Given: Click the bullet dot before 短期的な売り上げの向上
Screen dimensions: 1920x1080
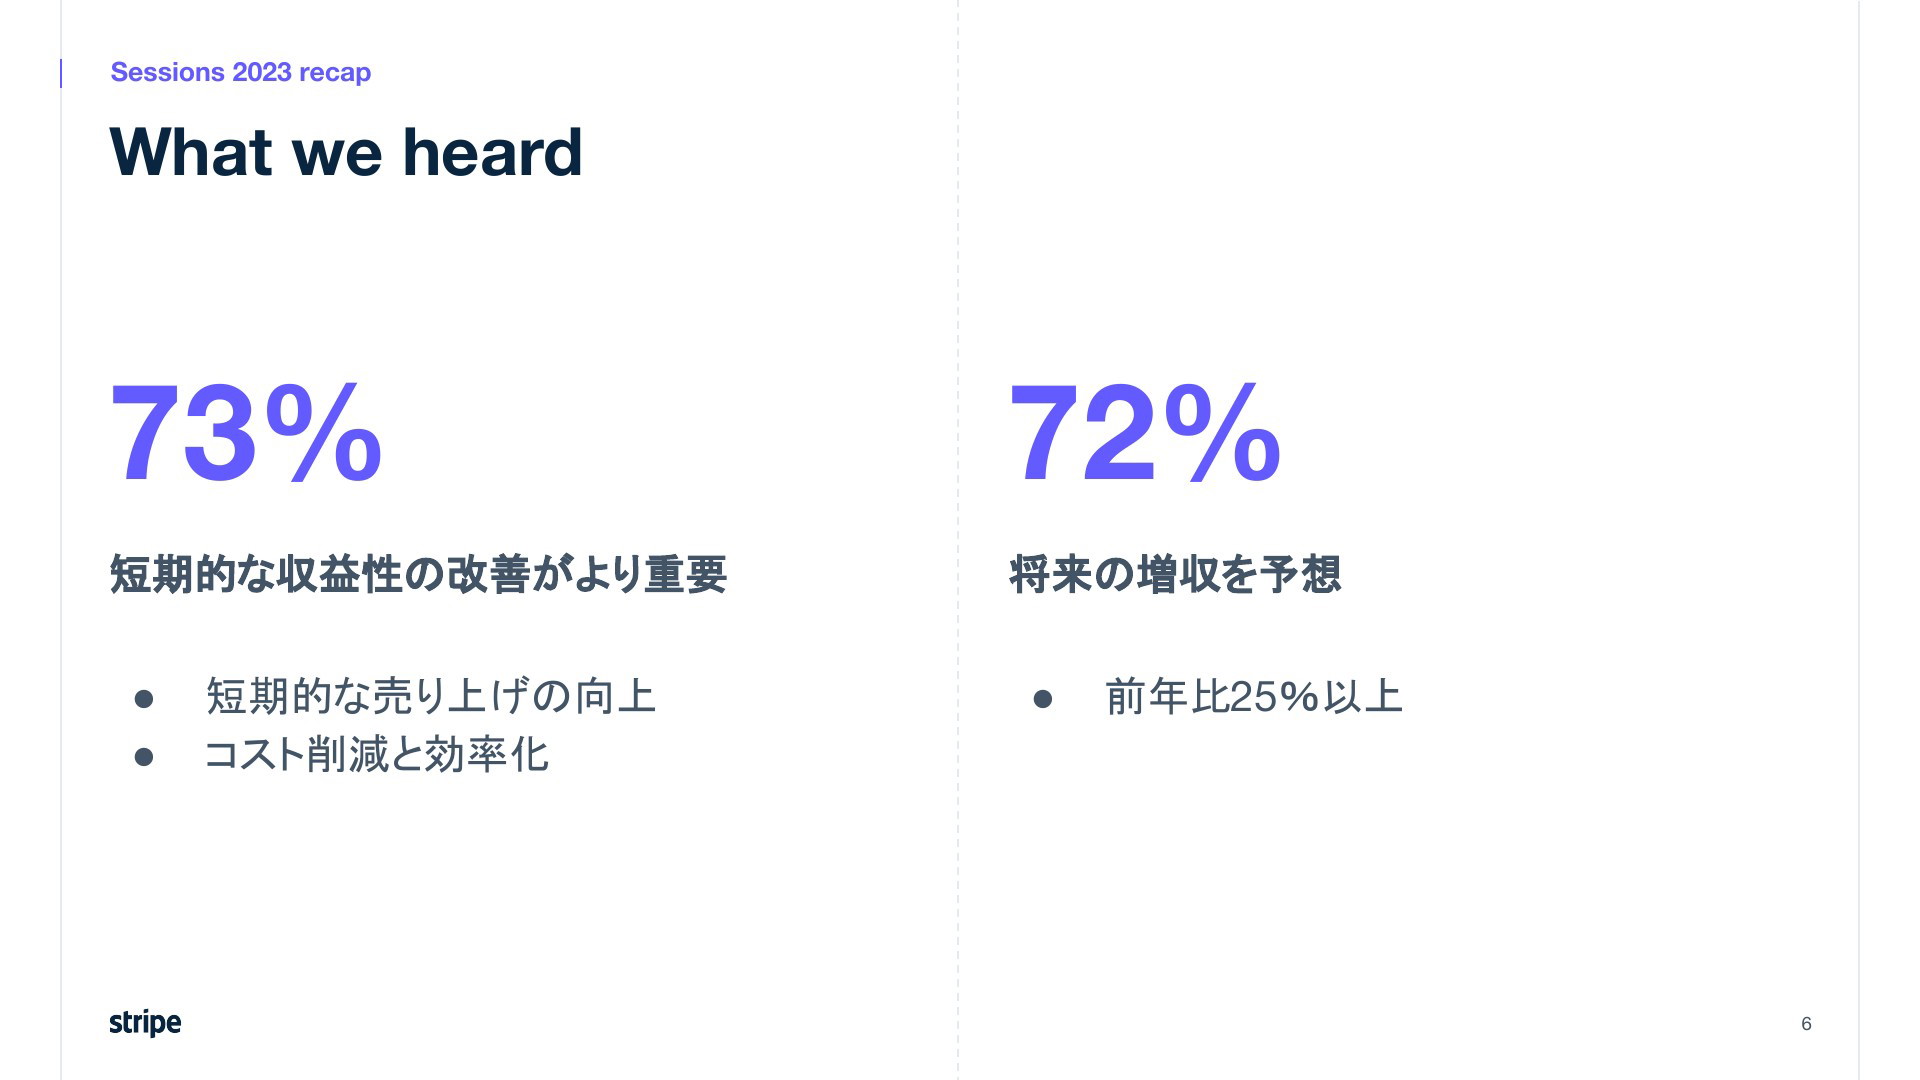Looking at the screenshot, I should (x=144, y=699).
